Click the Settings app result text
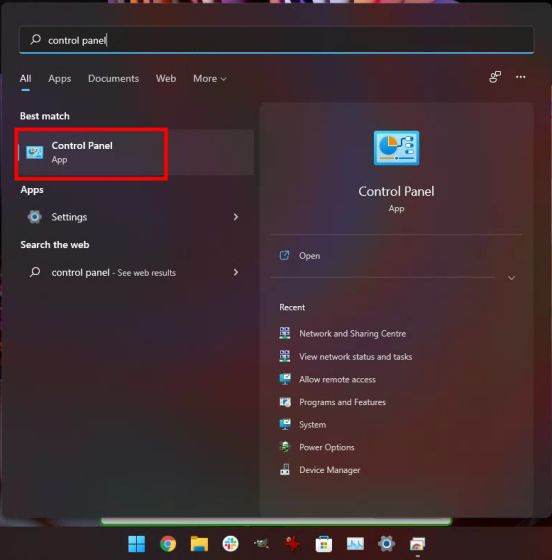 (x=69, y=217)
